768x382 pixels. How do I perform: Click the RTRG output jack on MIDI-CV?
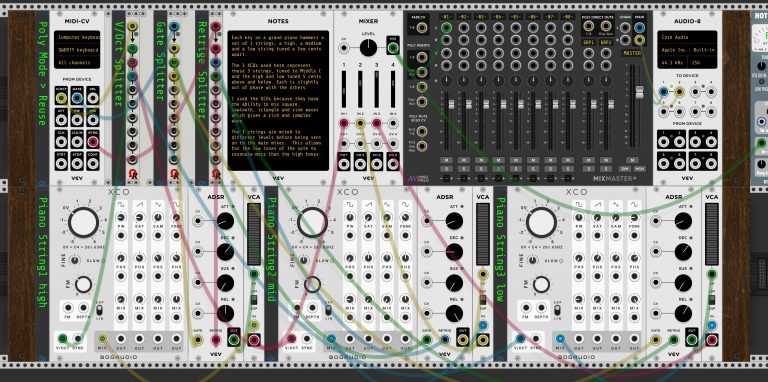click(93, 142)
